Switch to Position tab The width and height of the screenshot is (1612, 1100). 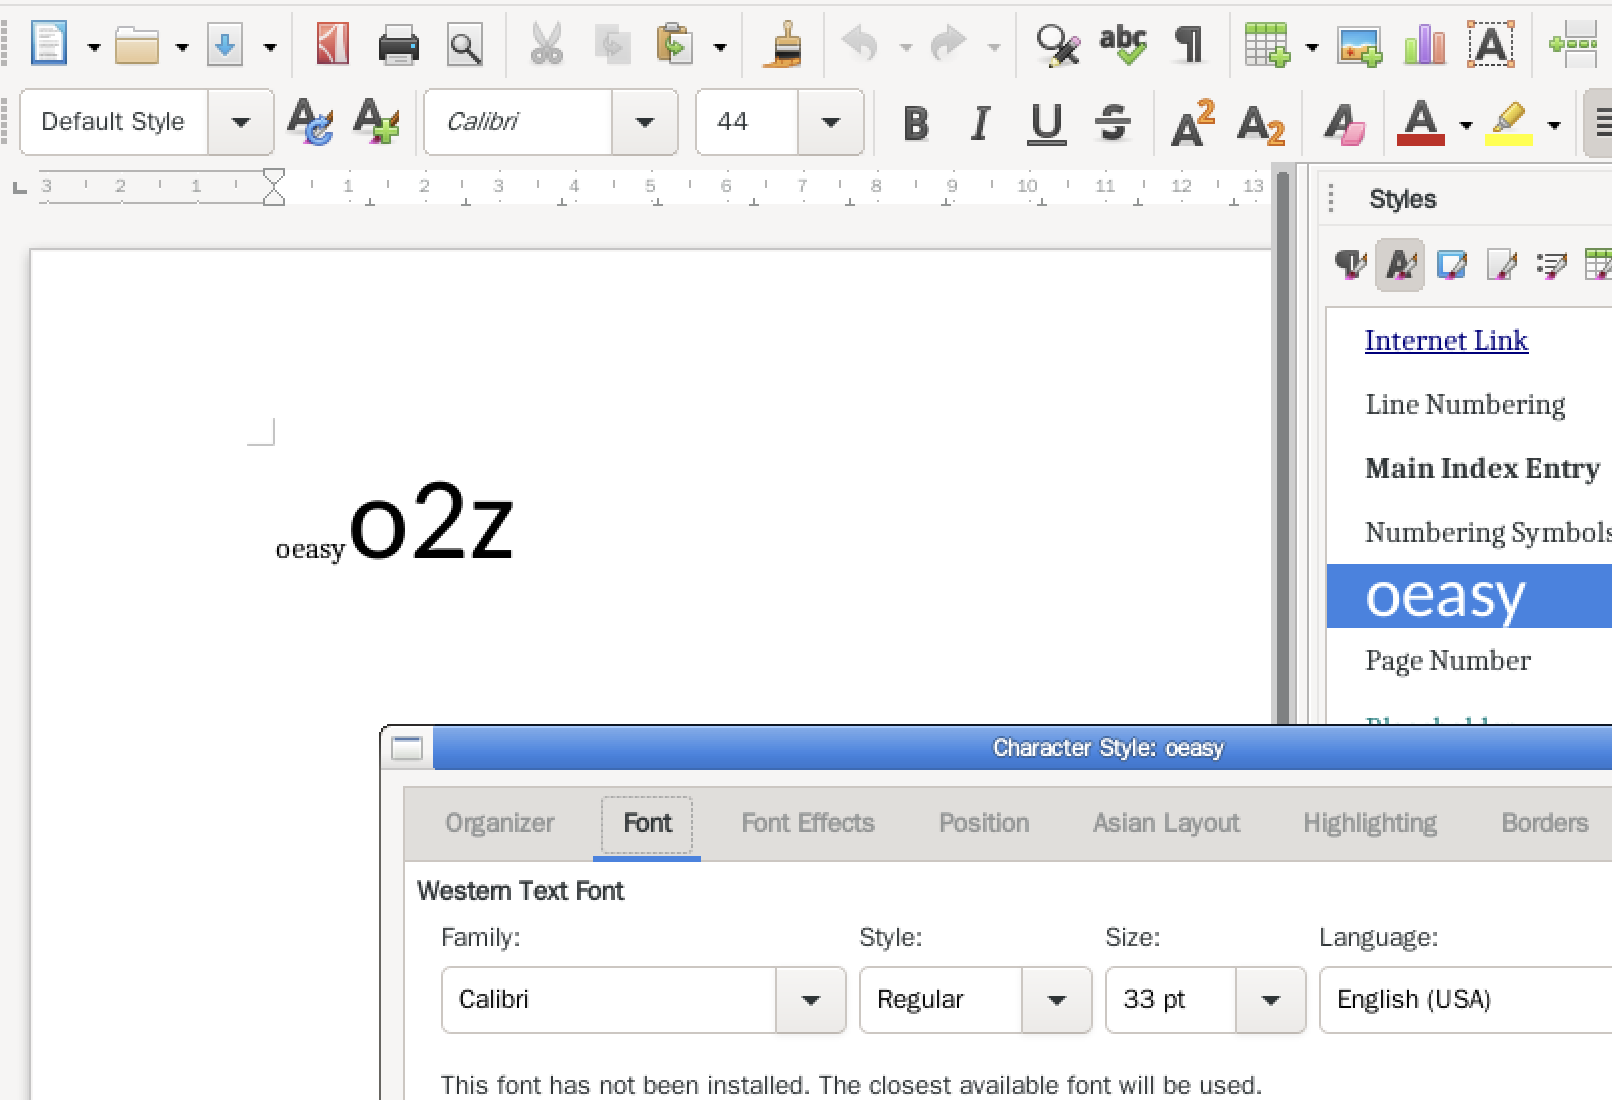point(984,823)
